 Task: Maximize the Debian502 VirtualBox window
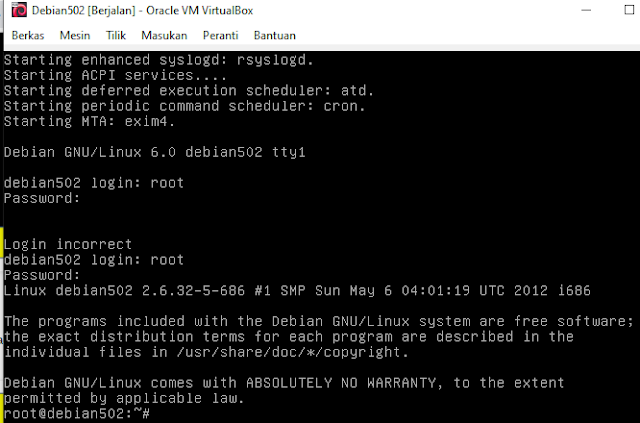tap(629, 10)
